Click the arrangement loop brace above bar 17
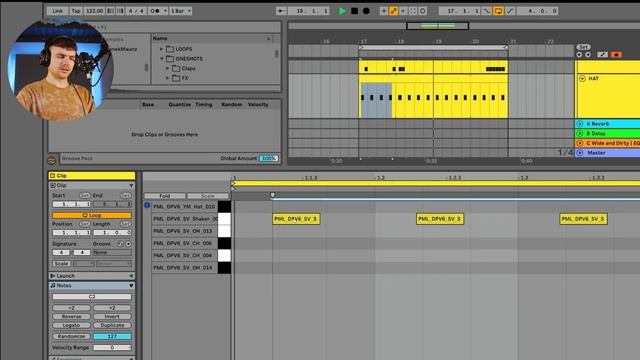The height and width of the screenshot is (360, 640). [x=433, y=48]
